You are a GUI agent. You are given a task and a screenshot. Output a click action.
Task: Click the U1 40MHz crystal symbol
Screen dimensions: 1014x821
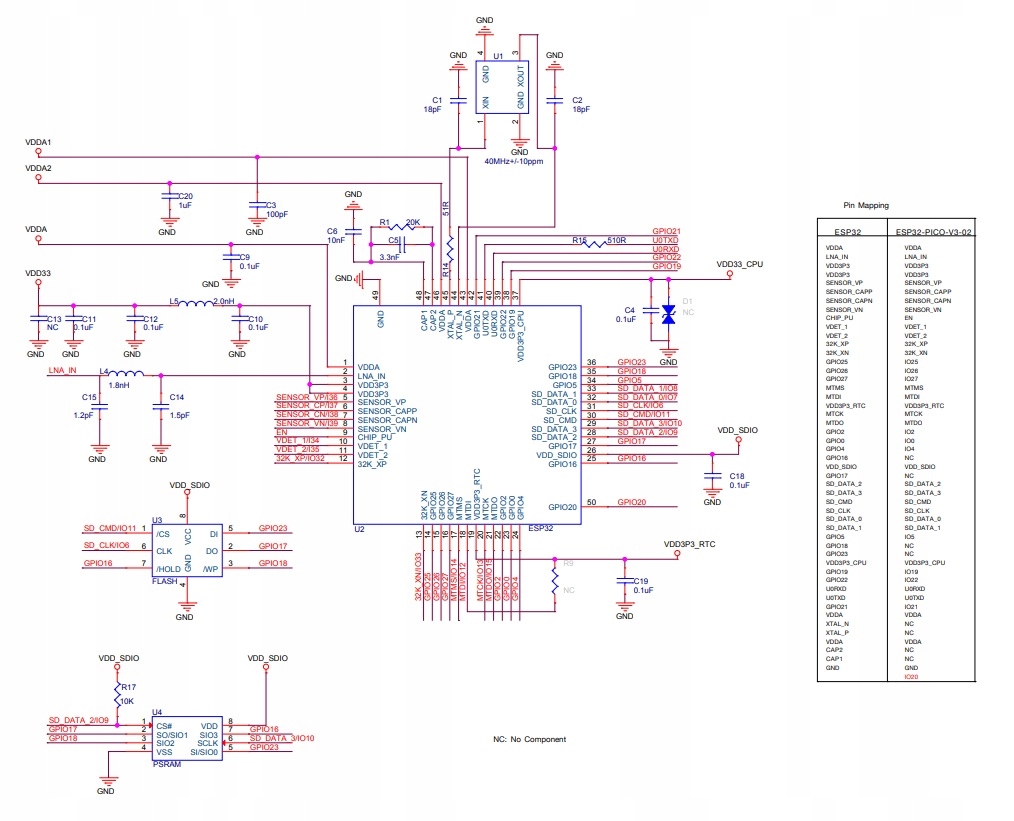pos(502,87)
